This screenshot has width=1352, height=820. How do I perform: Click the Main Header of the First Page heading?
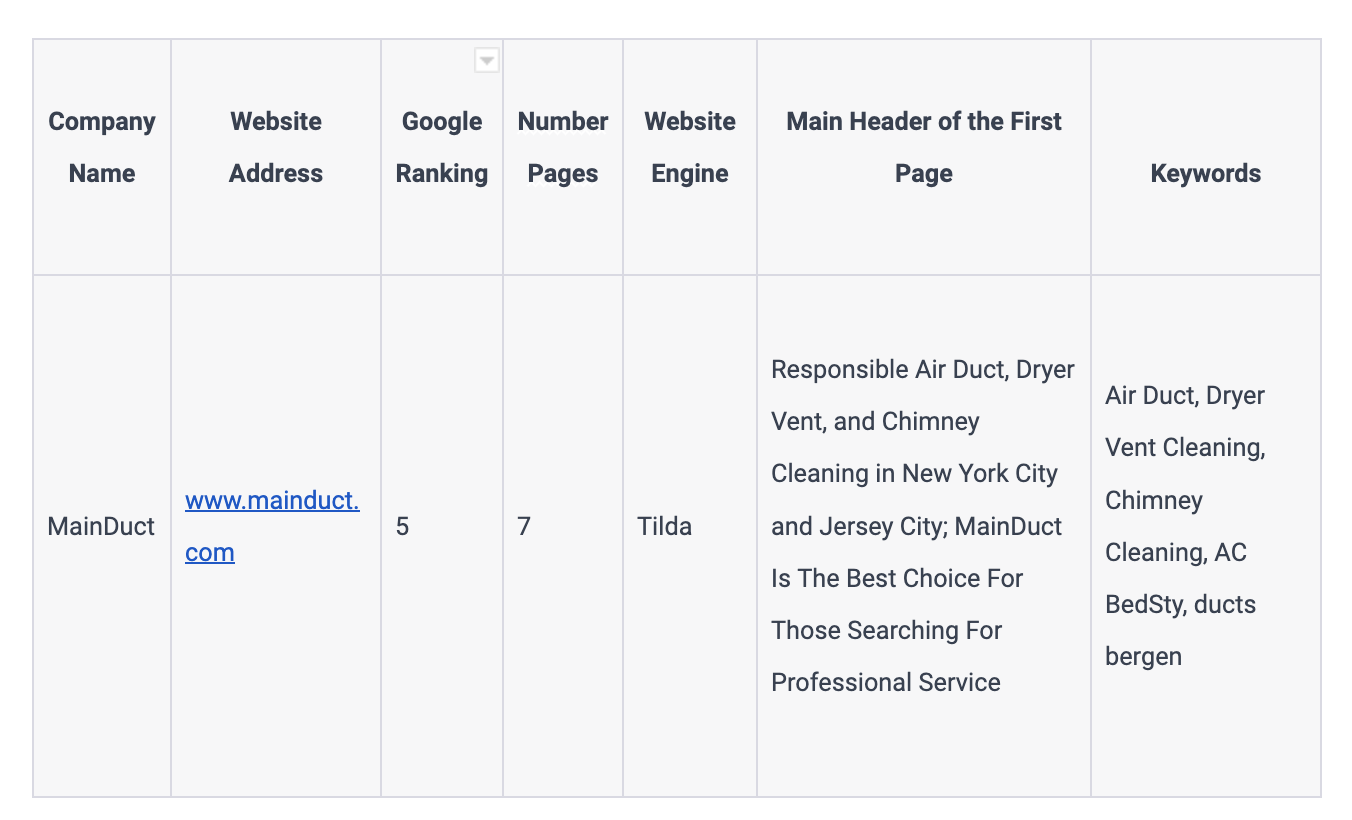coord(924,147)
